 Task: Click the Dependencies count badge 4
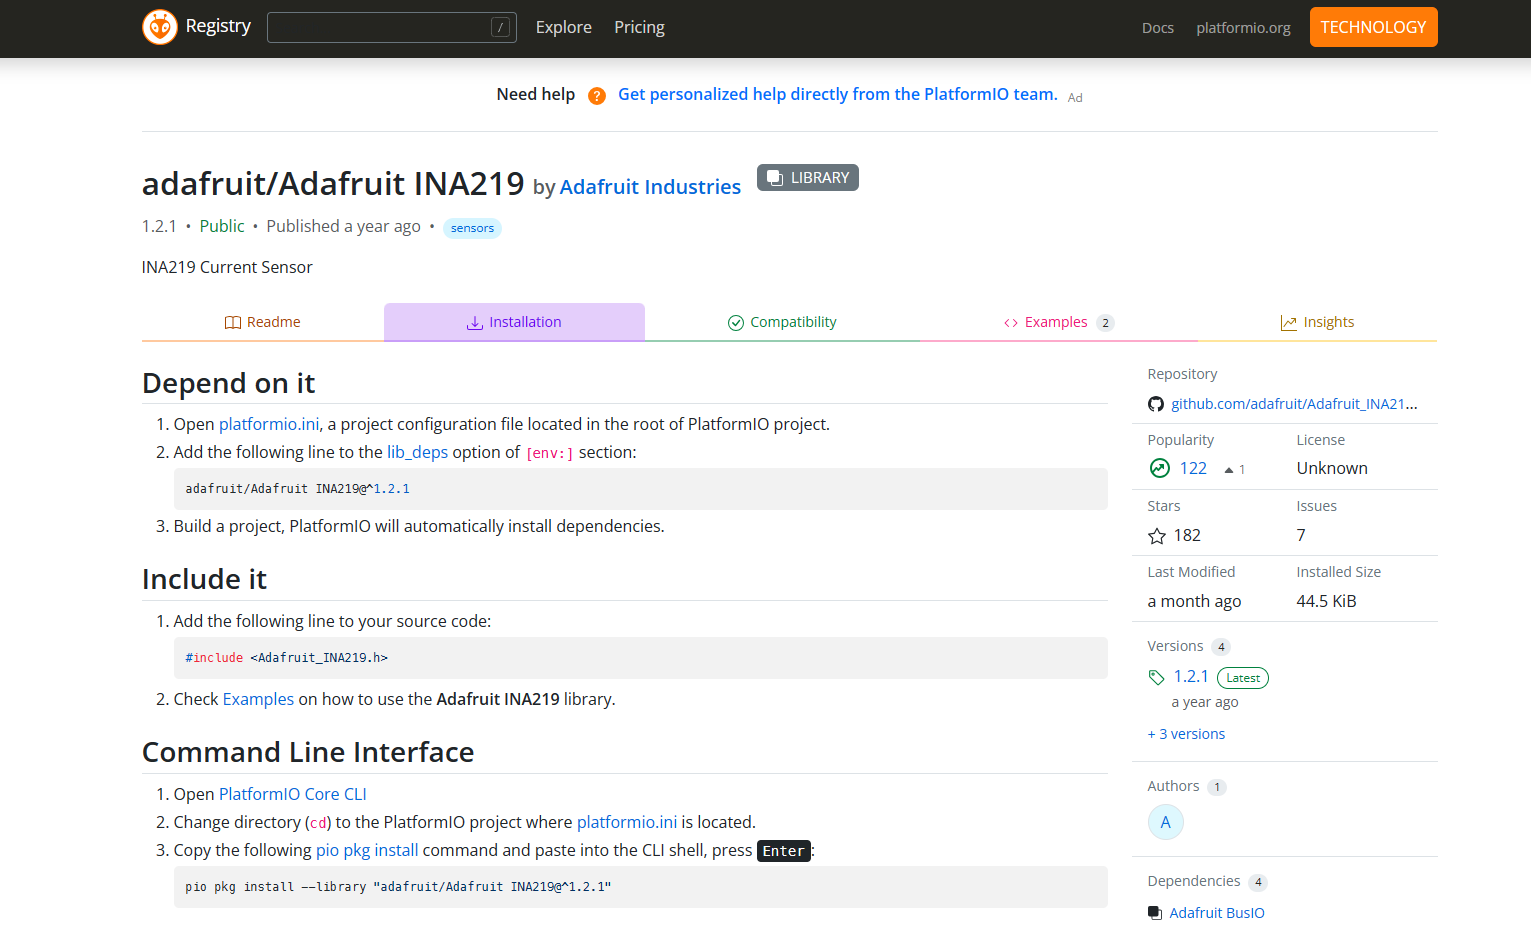click(x=1258, y=882)
